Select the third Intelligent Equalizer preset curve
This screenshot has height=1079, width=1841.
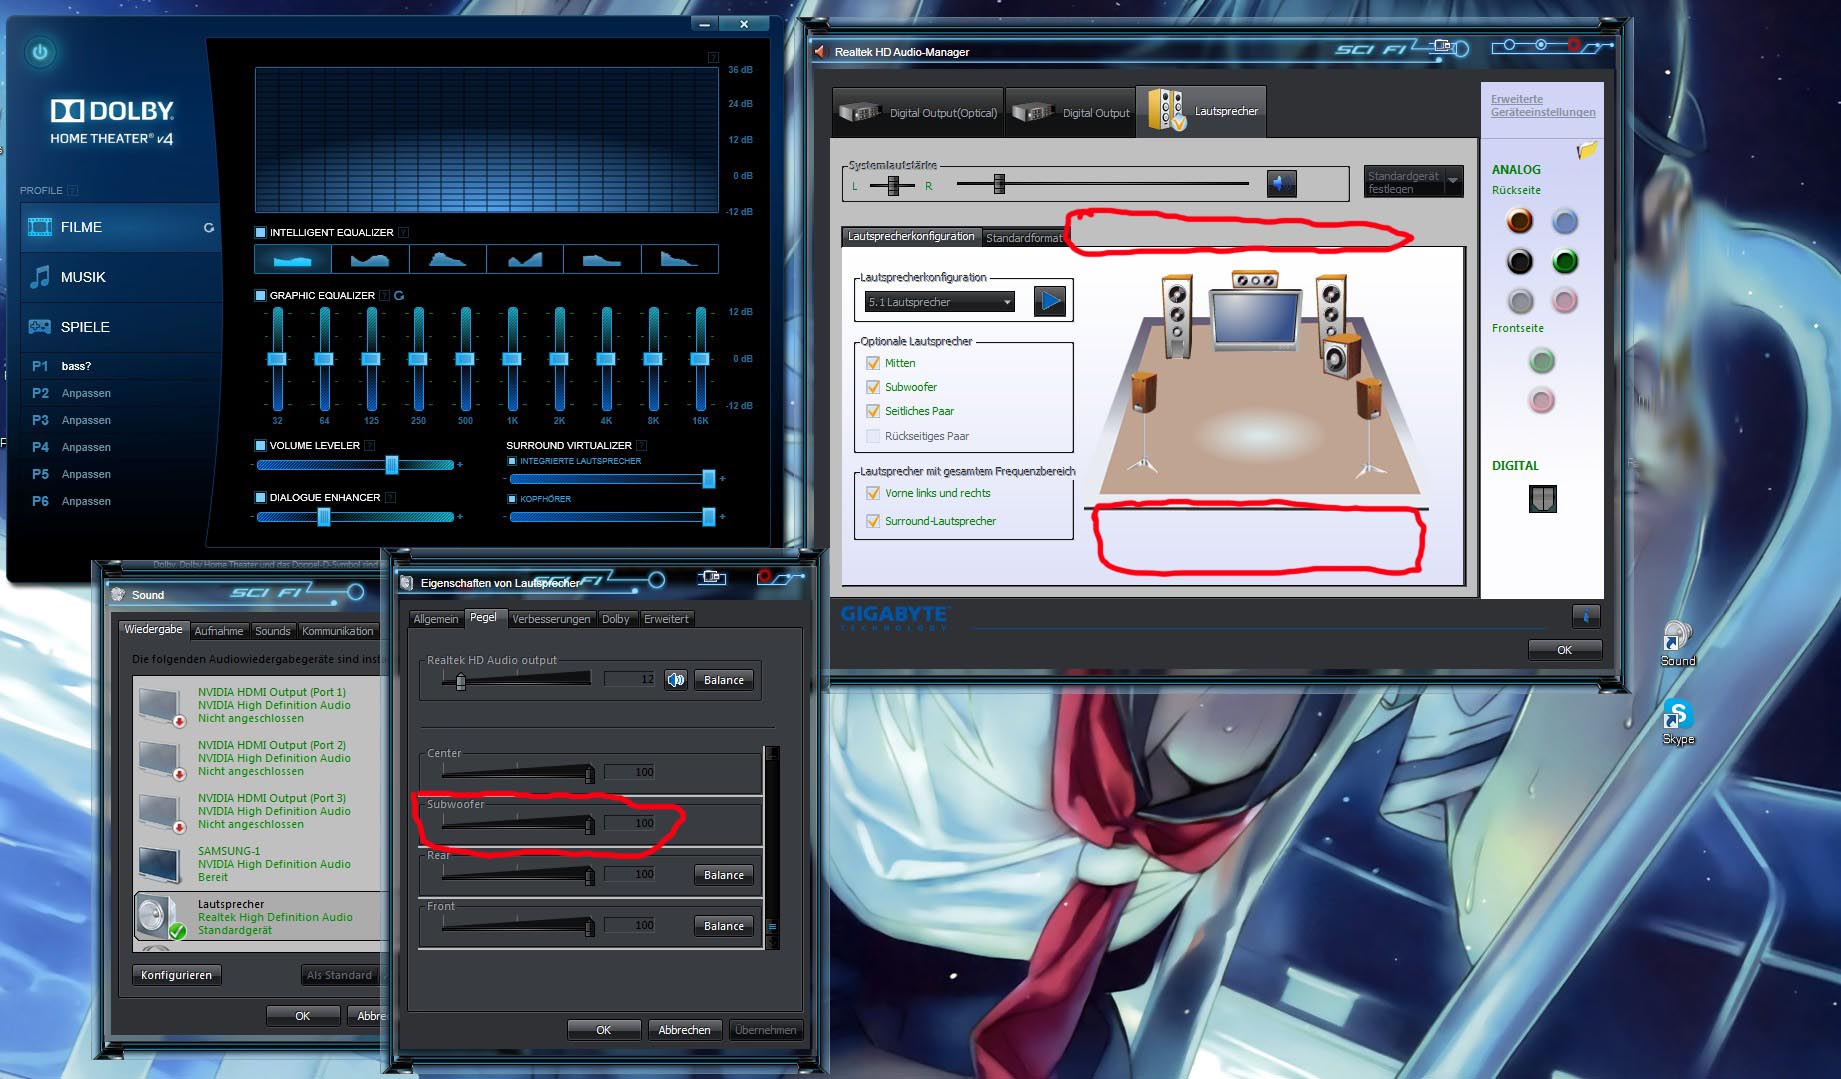tap(447, 259)
